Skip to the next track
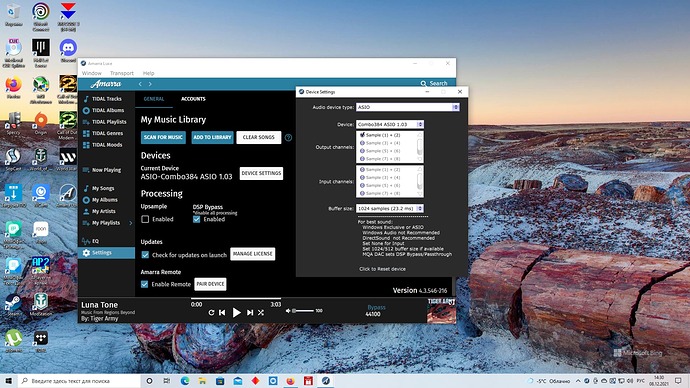690x388 pixels. point(250,312)
